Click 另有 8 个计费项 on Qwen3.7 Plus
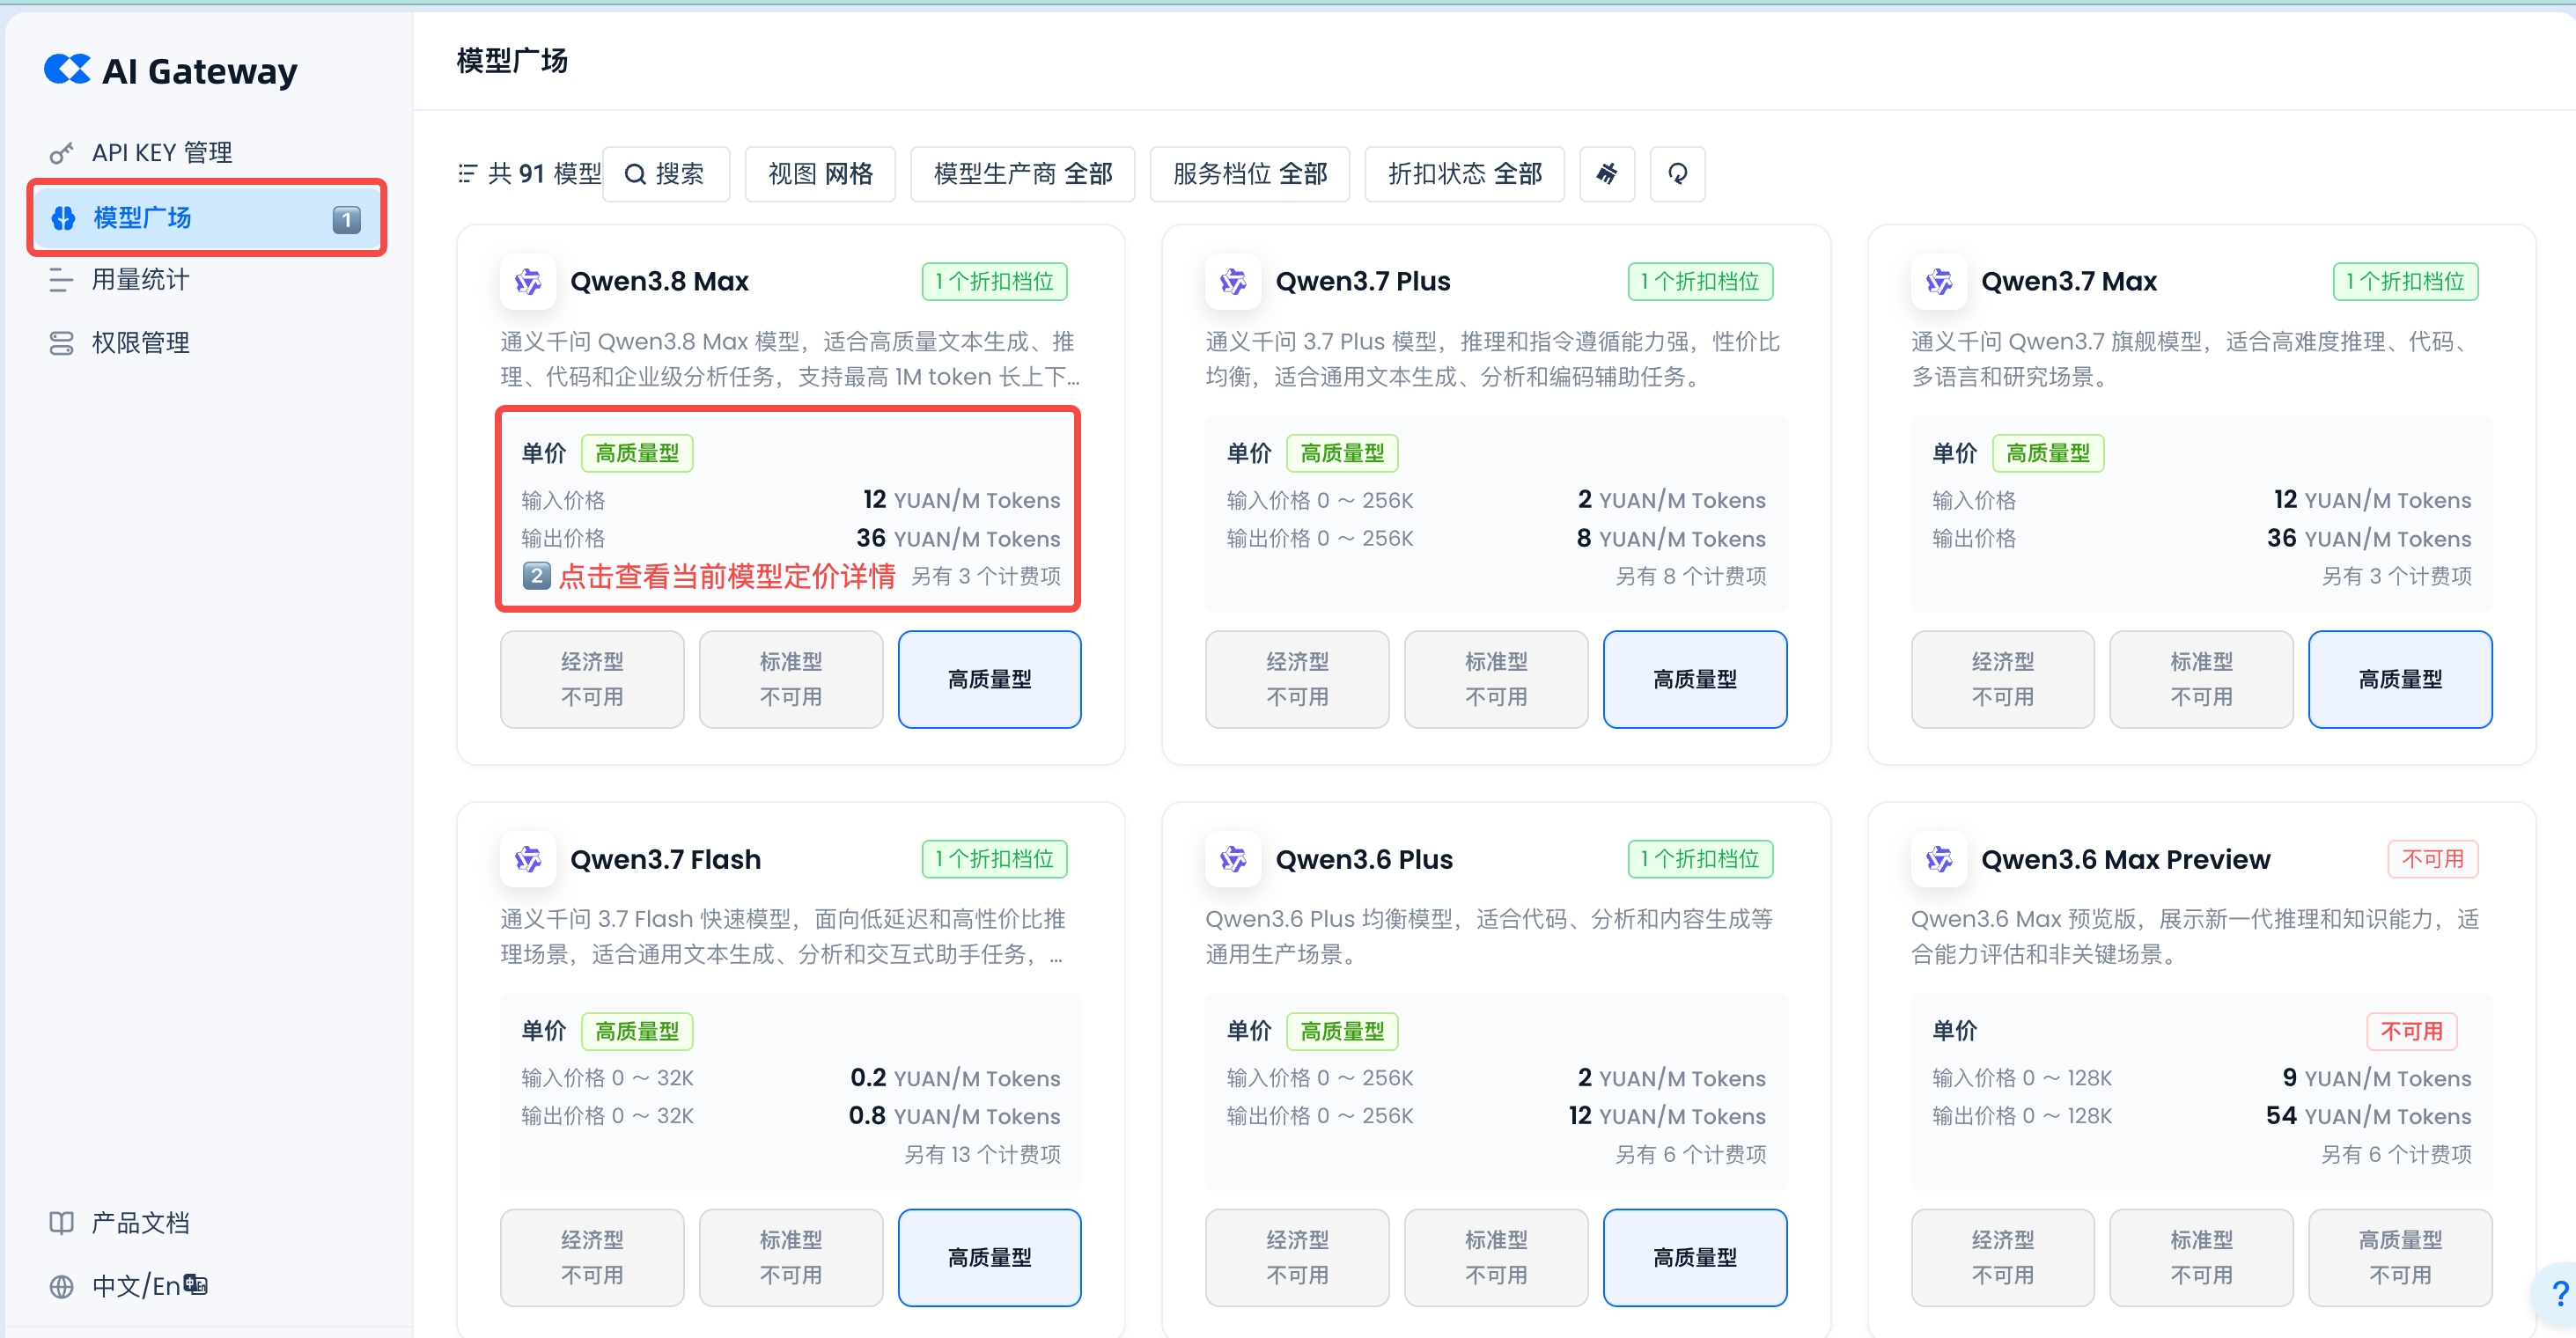The height and width of the screenshot is (1338, 2576). point(1691,577)
